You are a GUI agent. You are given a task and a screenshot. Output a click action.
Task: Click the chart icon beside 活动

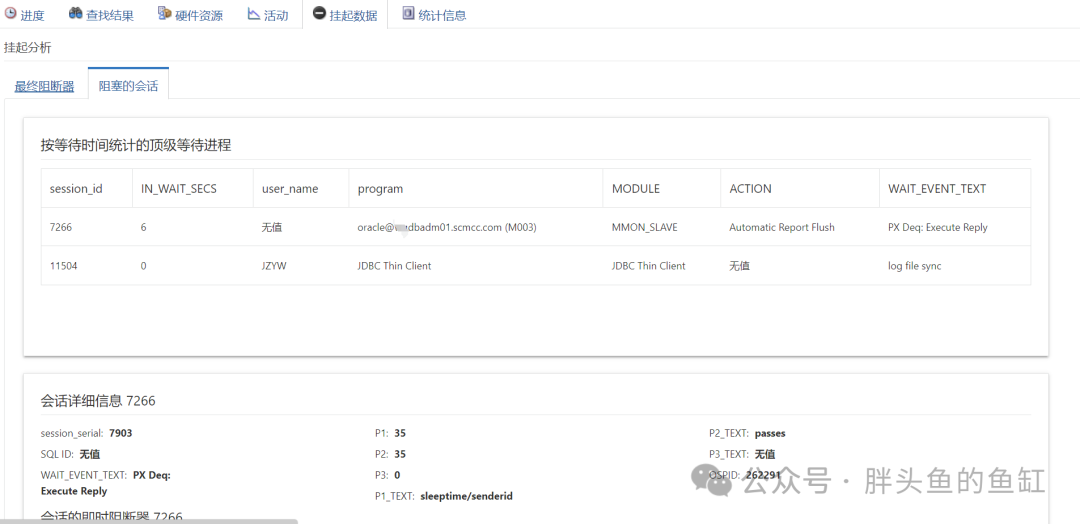[253, 14]
